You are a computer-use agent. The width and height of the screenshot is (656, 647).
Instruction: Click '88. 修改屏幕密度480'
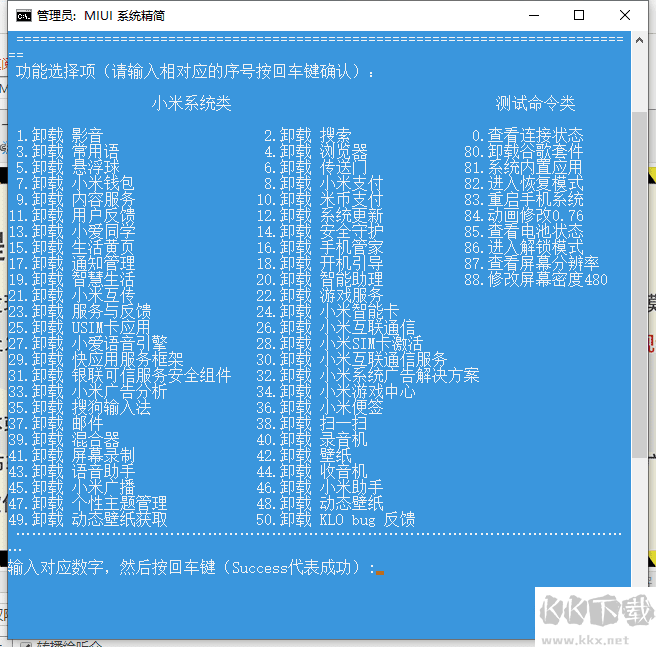pyautogui.click(x=536, y=280)
